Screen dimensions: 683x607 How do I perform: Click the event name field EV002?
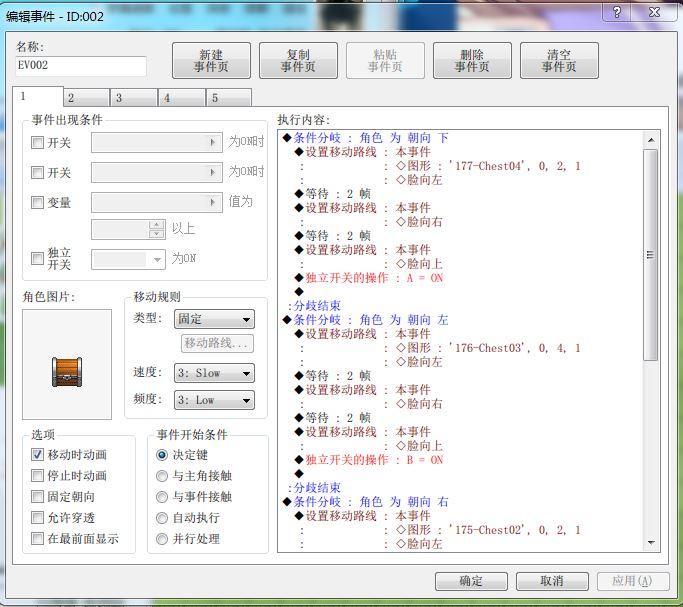pos(81,66)
